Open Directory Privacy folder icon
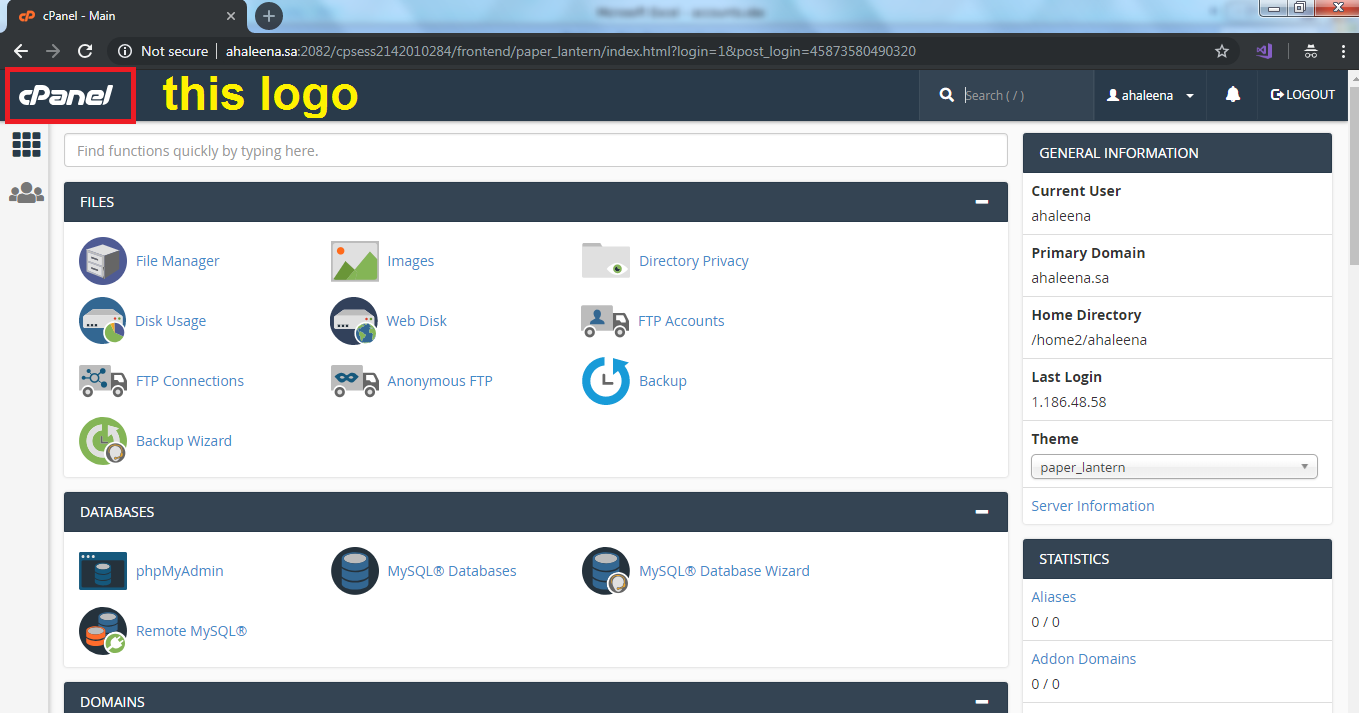Screen dimensions: 1359x713 tap(606, 261)
